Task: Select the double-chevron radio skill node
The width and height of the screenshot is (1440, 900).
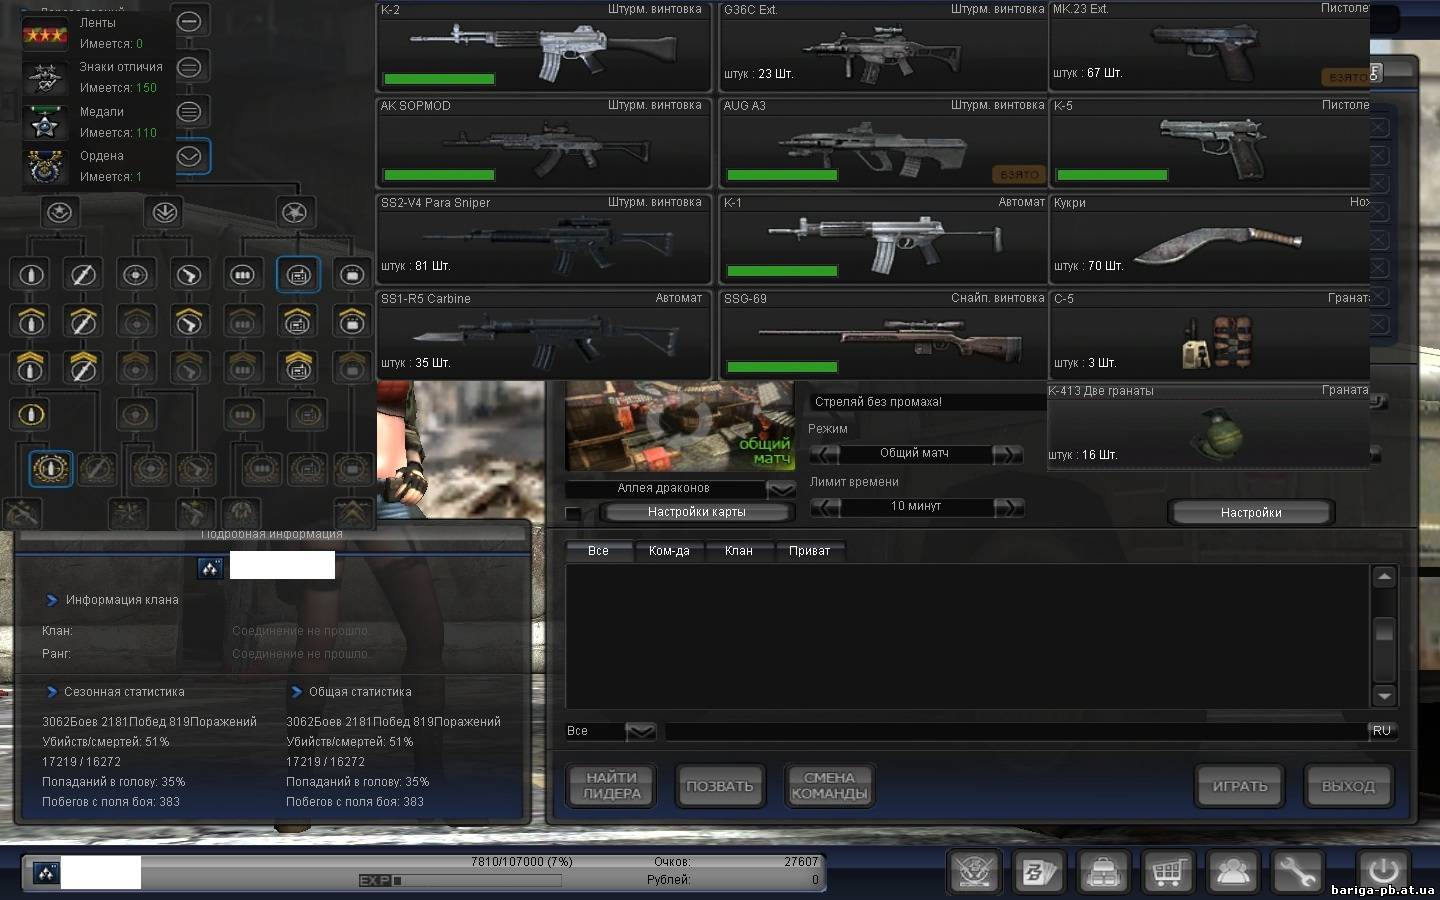Action: click(298, 367)
